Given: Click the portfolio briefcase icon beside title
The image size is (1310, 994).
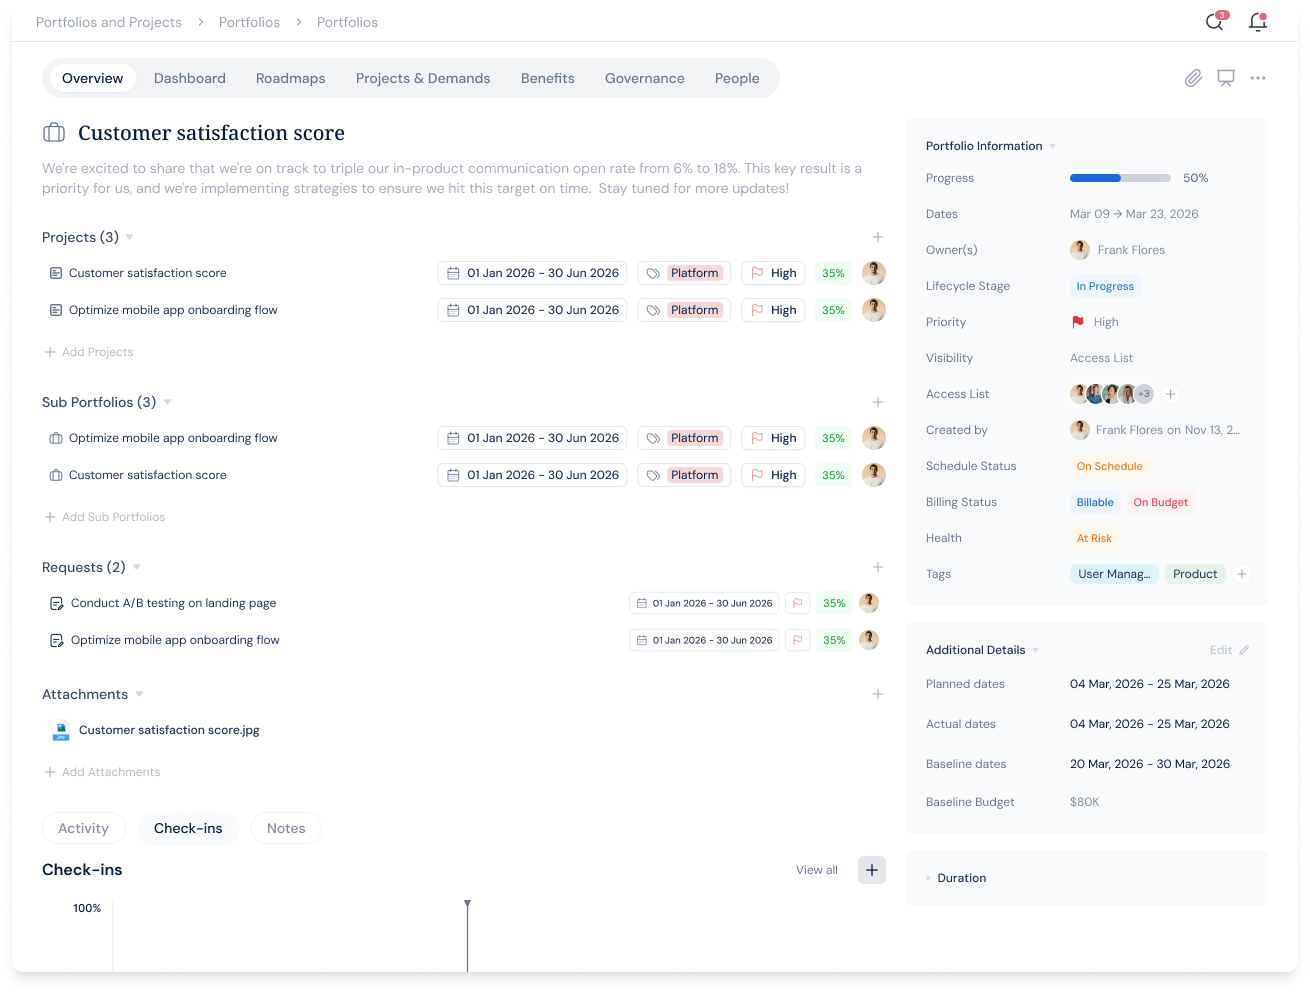Looking at the screenshot, I should pyautogui.click(x=54, y=133).
